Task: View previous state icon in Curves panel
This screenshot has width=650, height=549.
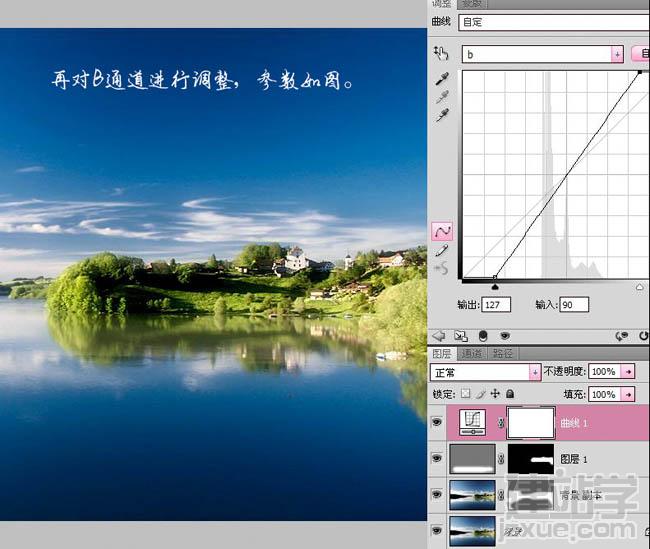Action: pyautogui.click(x=622, y=336)
